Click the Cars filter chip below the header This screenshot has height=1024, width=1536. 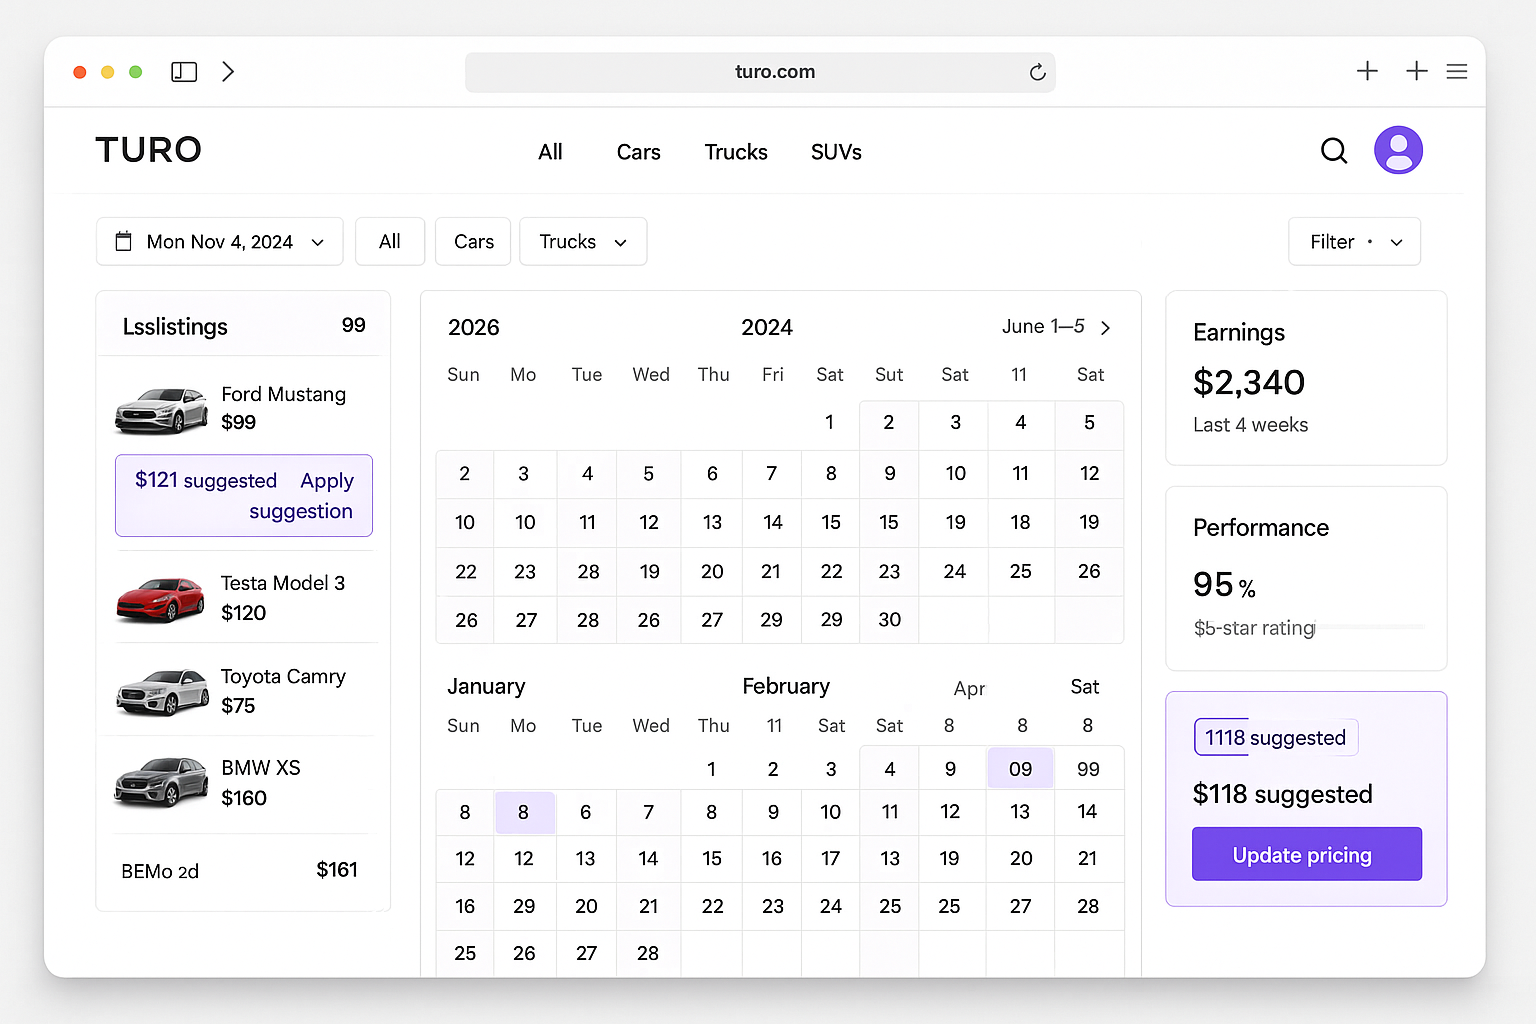(473, 241)
